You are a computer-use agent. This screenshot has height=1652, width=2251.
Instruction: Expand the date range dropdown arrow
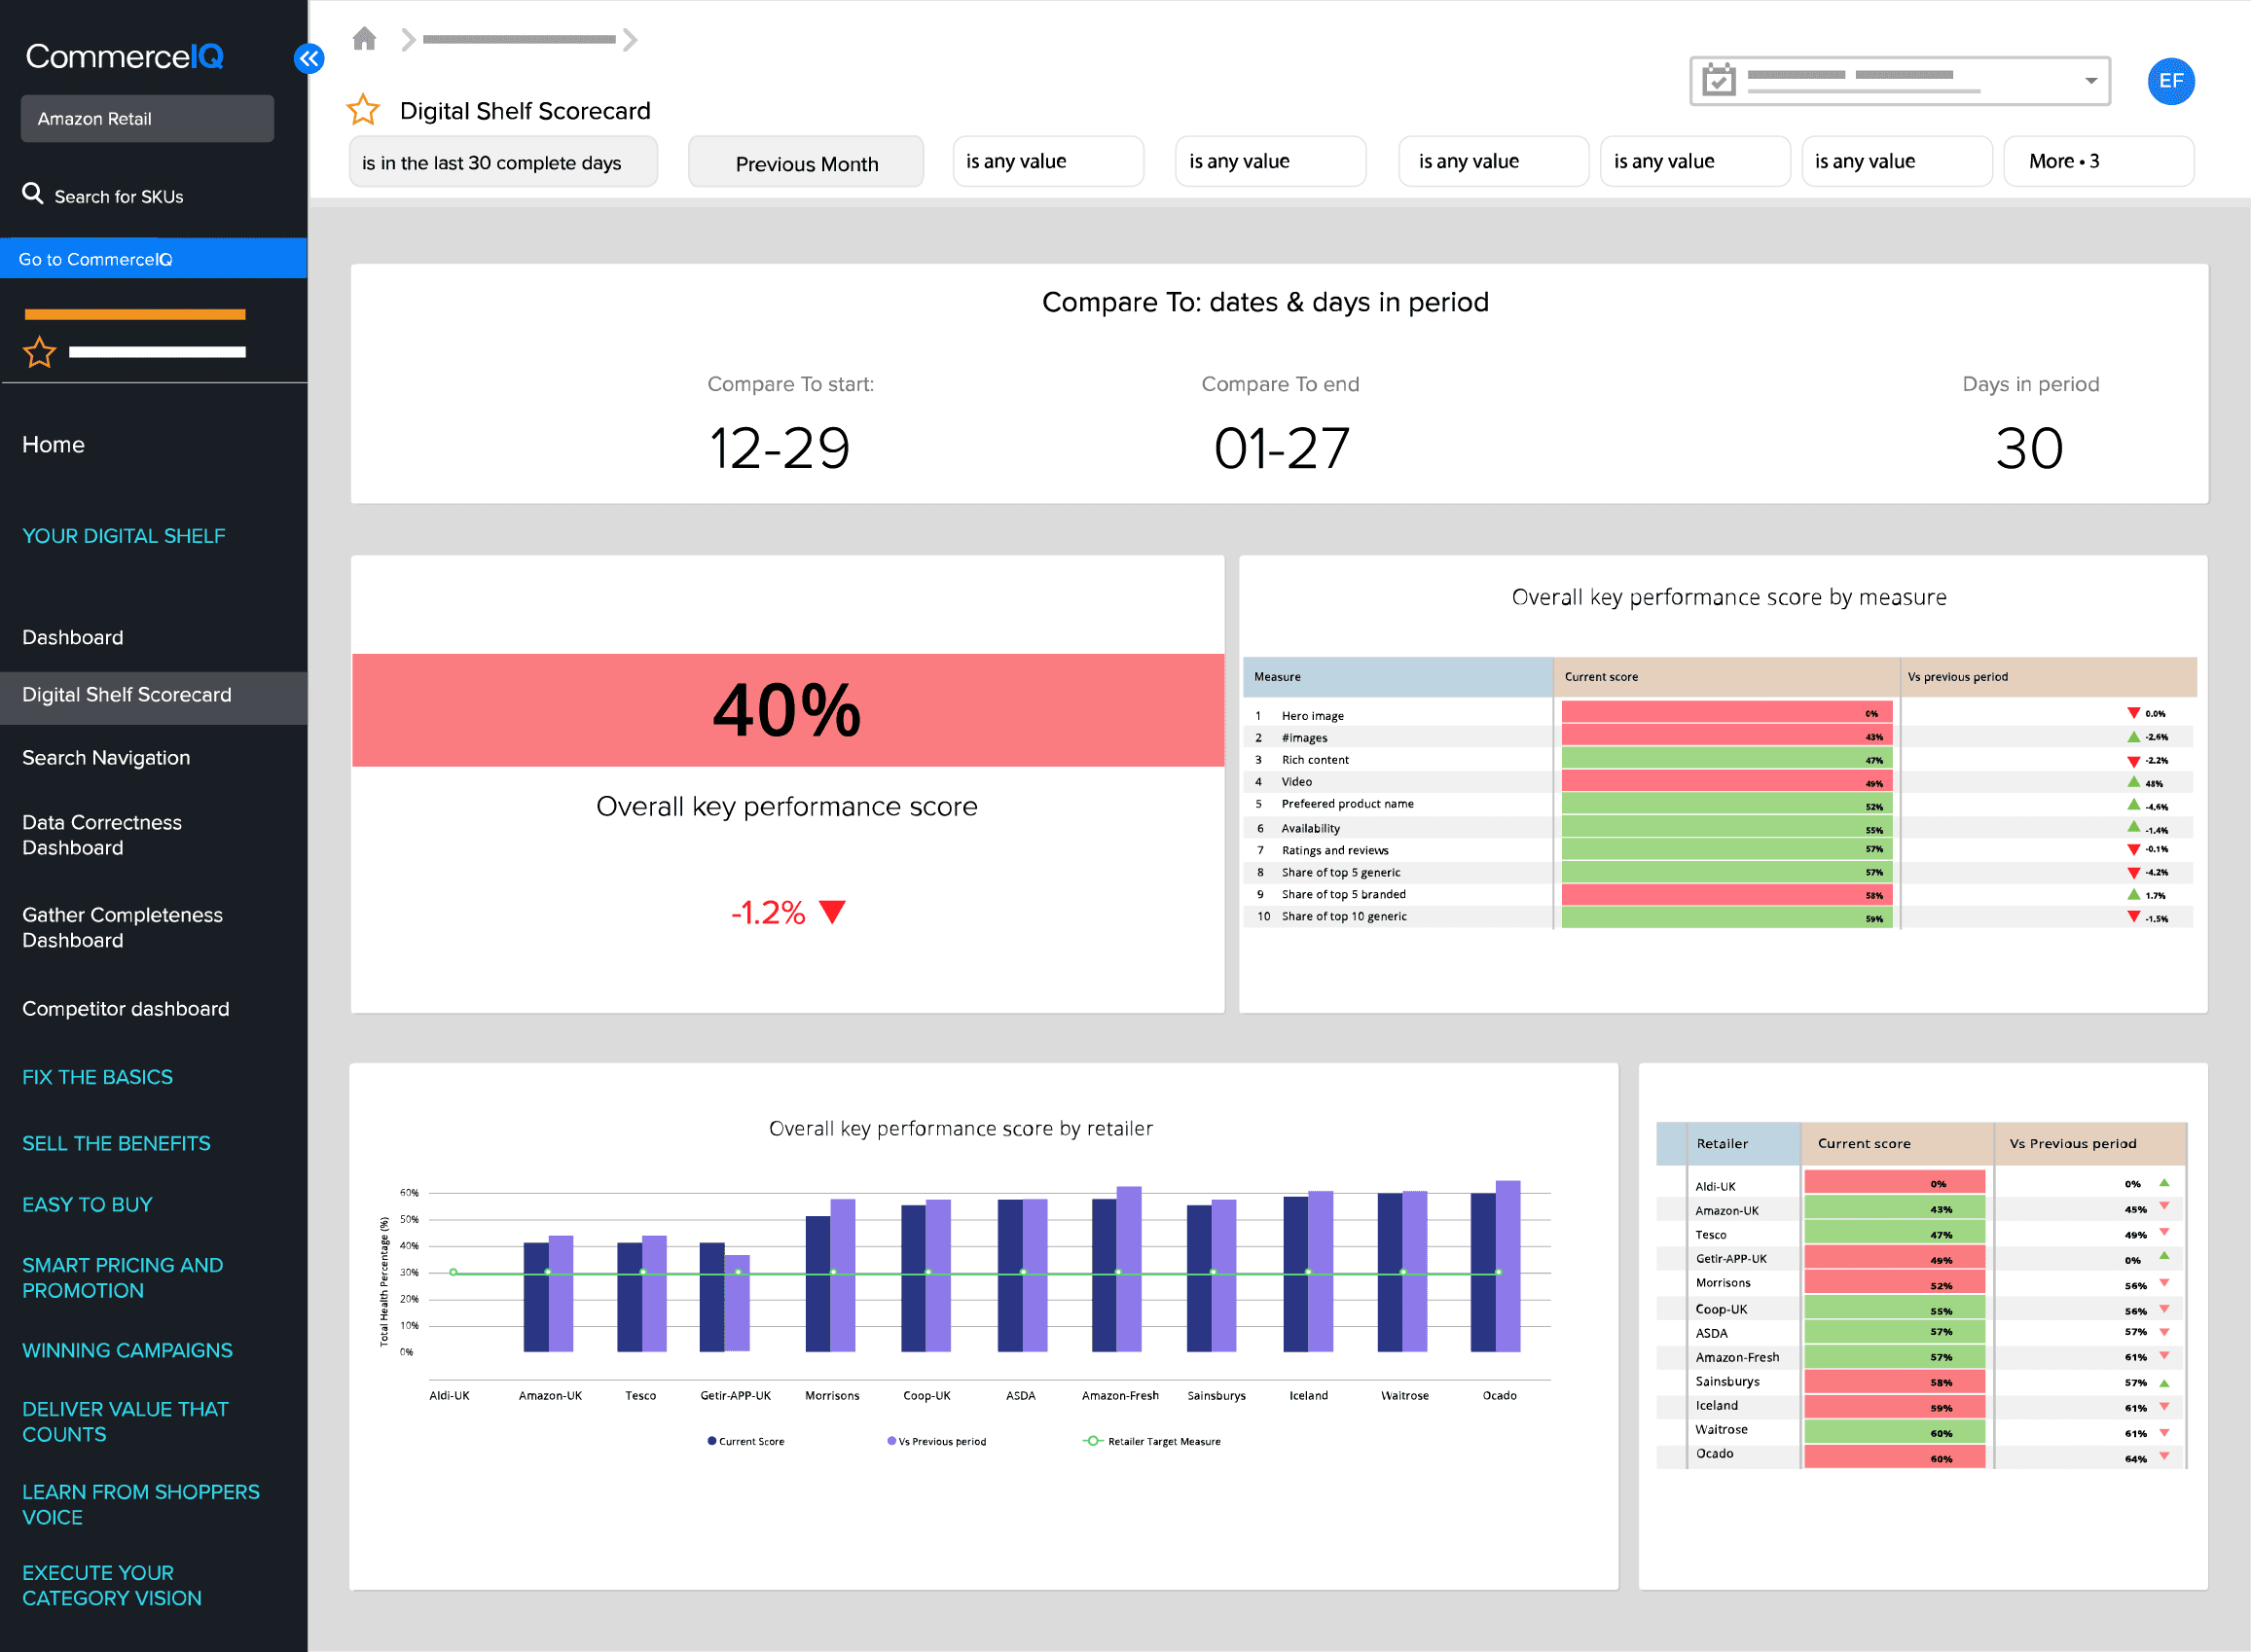tap(2090, 80)
